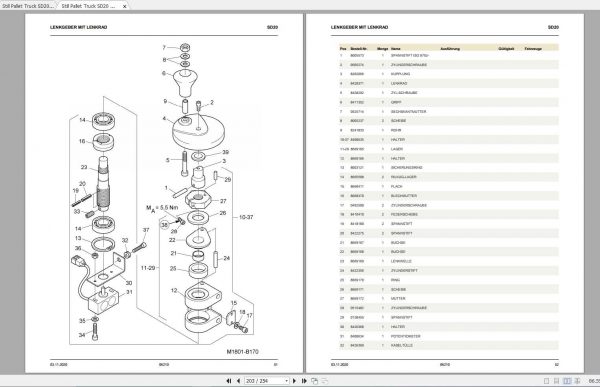Click the LAGER row in the parts list
This screenshot has height=387, width=600.
[x=448, y=149]
